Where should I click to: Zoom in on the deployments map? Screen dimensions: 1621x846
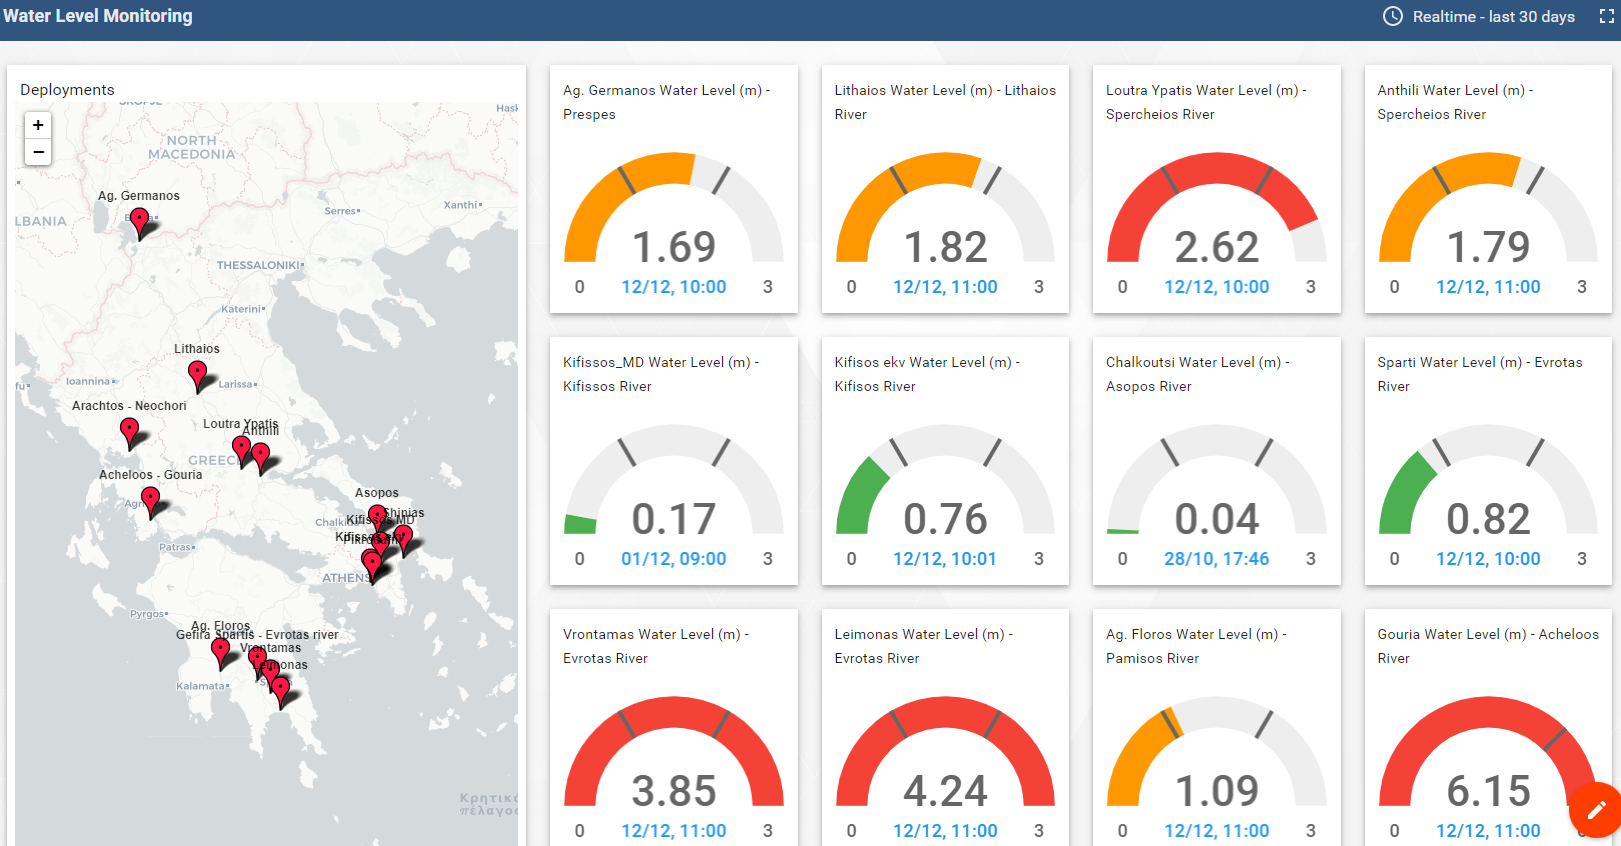point(38,125)
